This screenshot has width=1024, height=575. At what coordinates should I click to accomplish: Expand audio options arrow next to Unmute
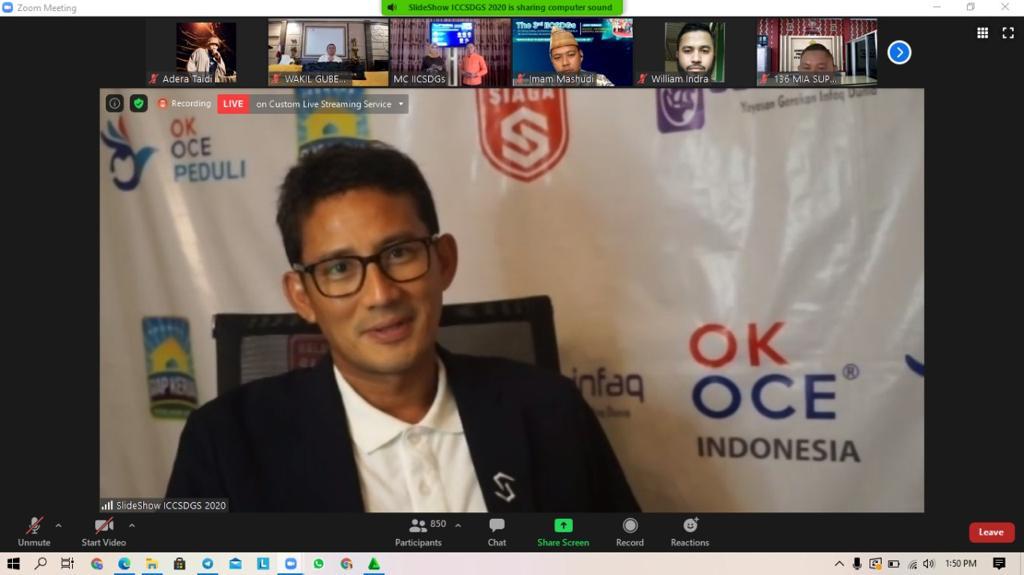58,525
